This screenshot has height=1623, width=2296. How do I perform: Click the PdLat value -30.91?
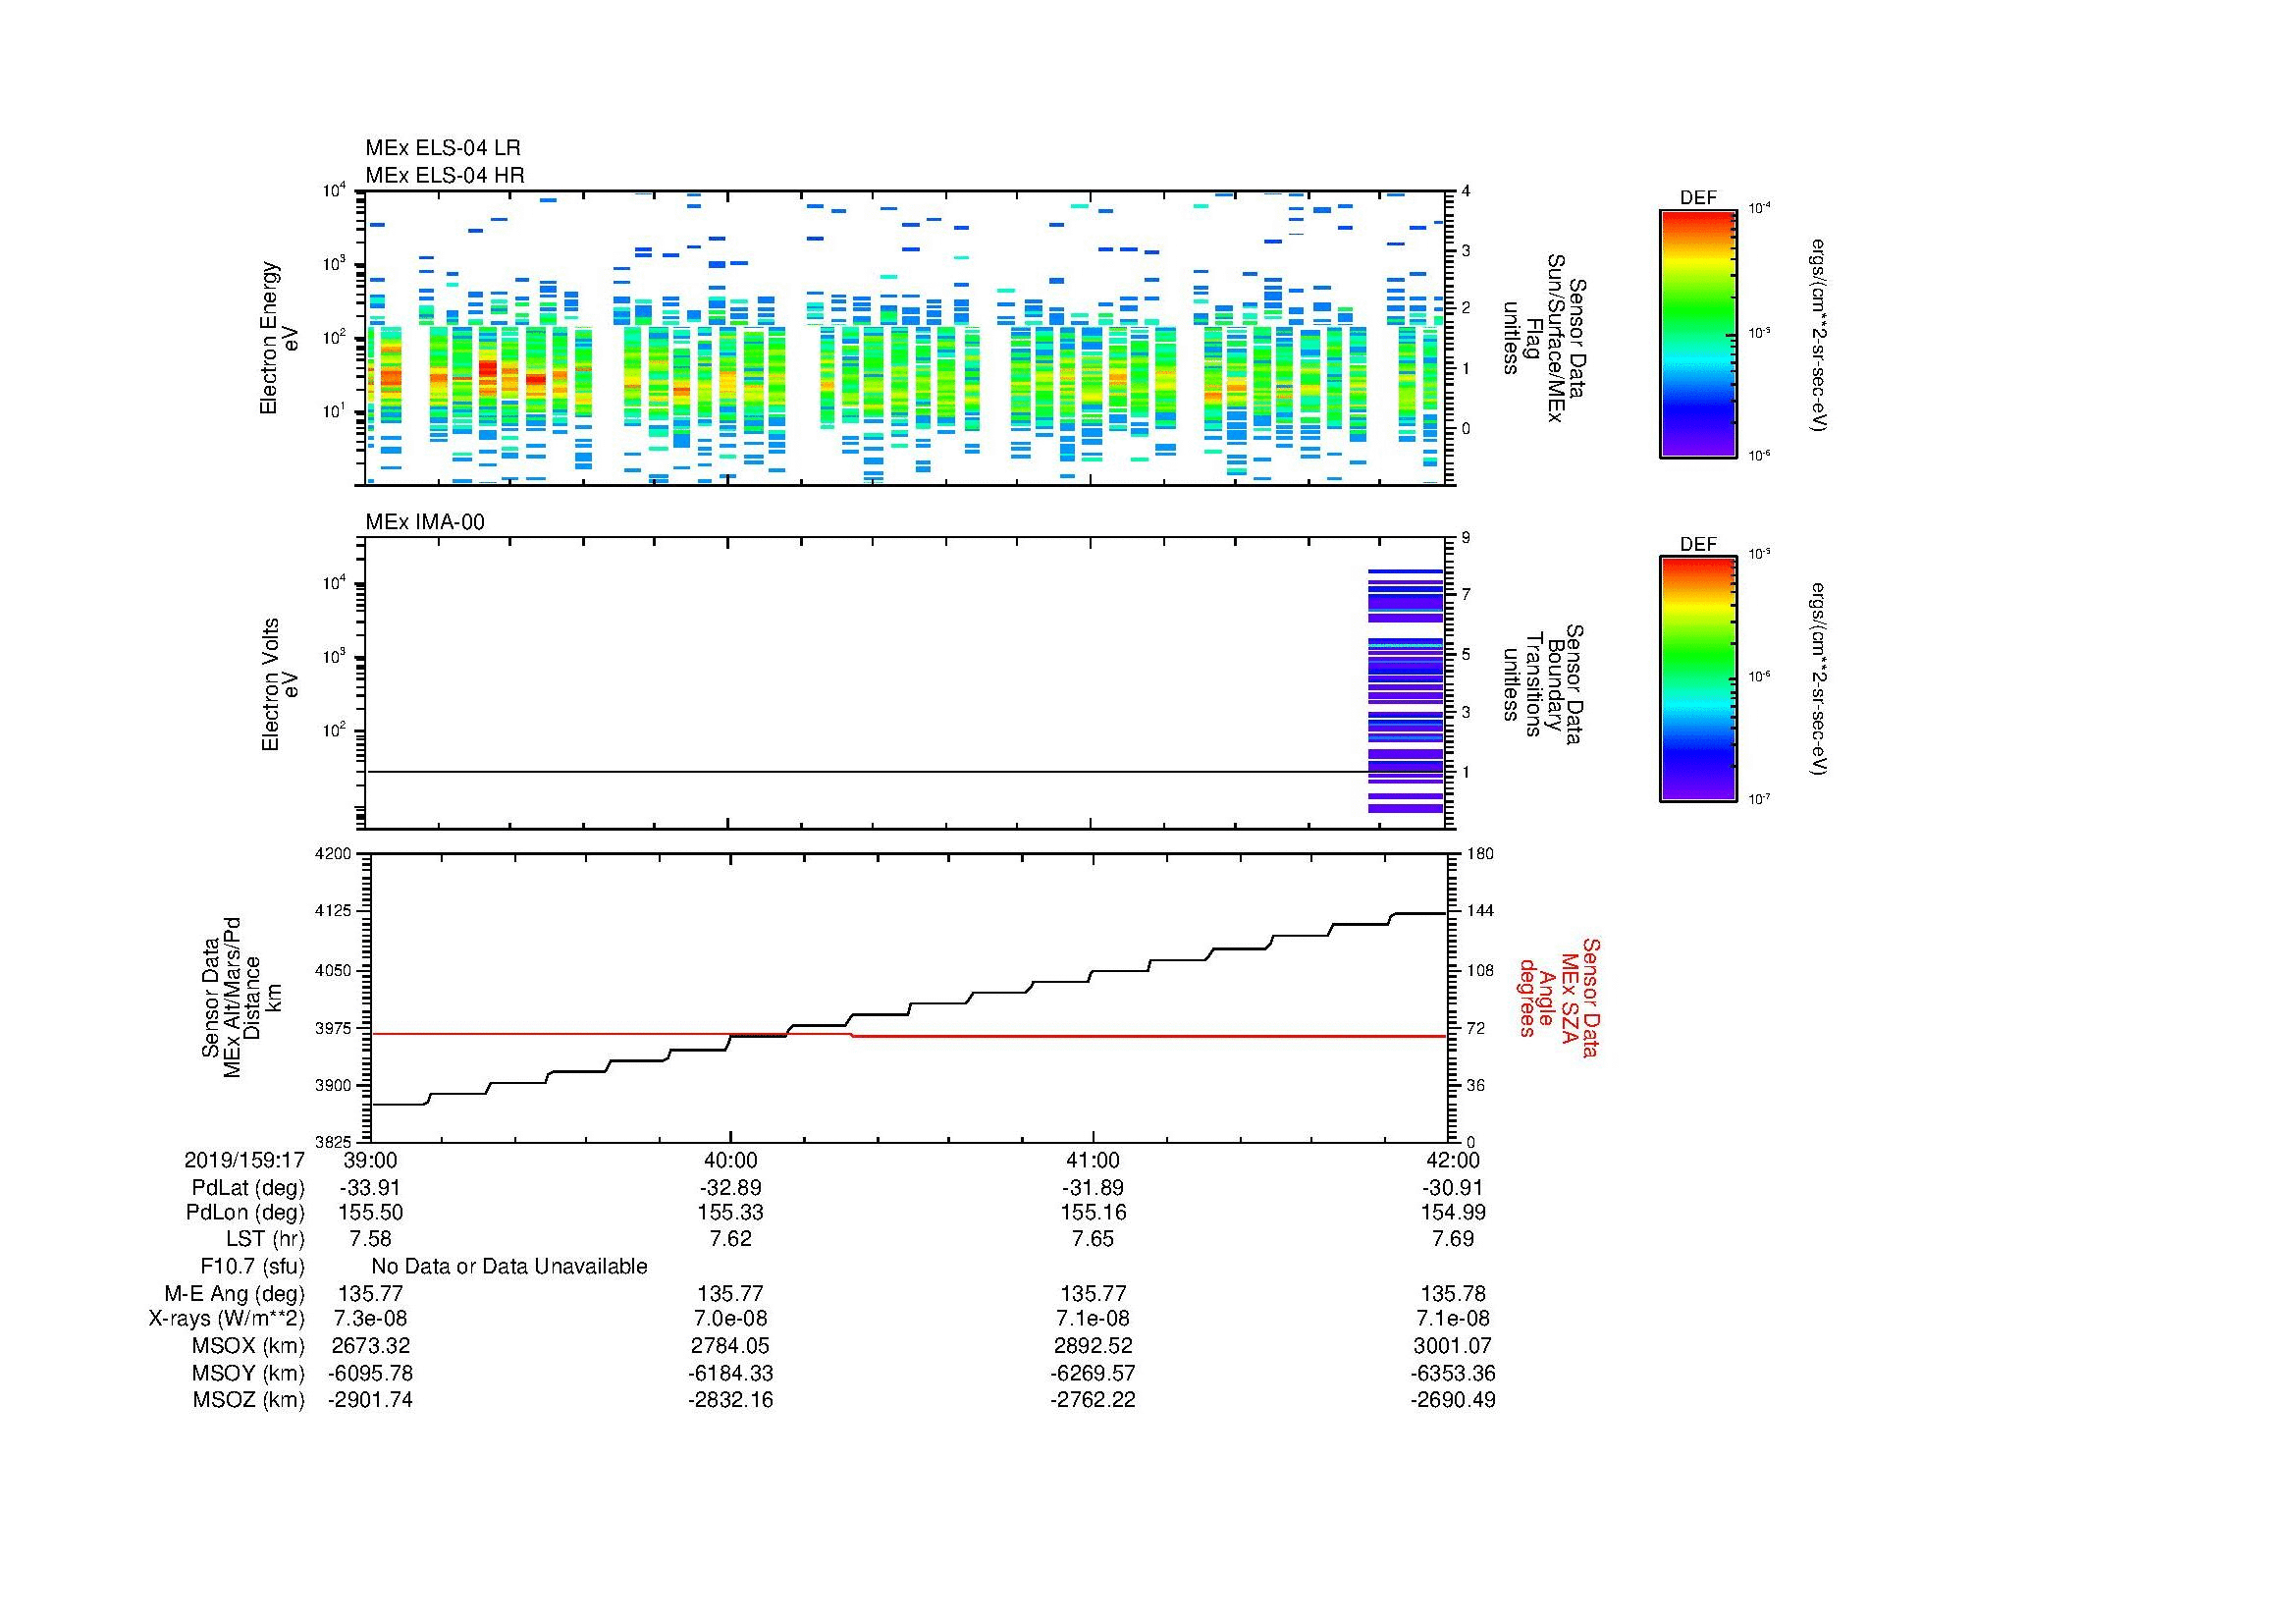[1453, 1188]
